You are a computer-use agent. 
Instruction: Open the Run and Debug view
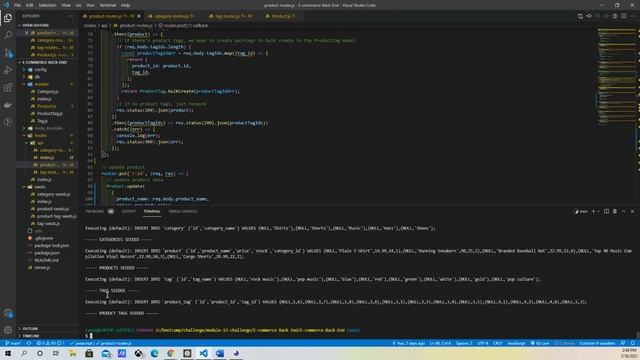pos(8,70)
